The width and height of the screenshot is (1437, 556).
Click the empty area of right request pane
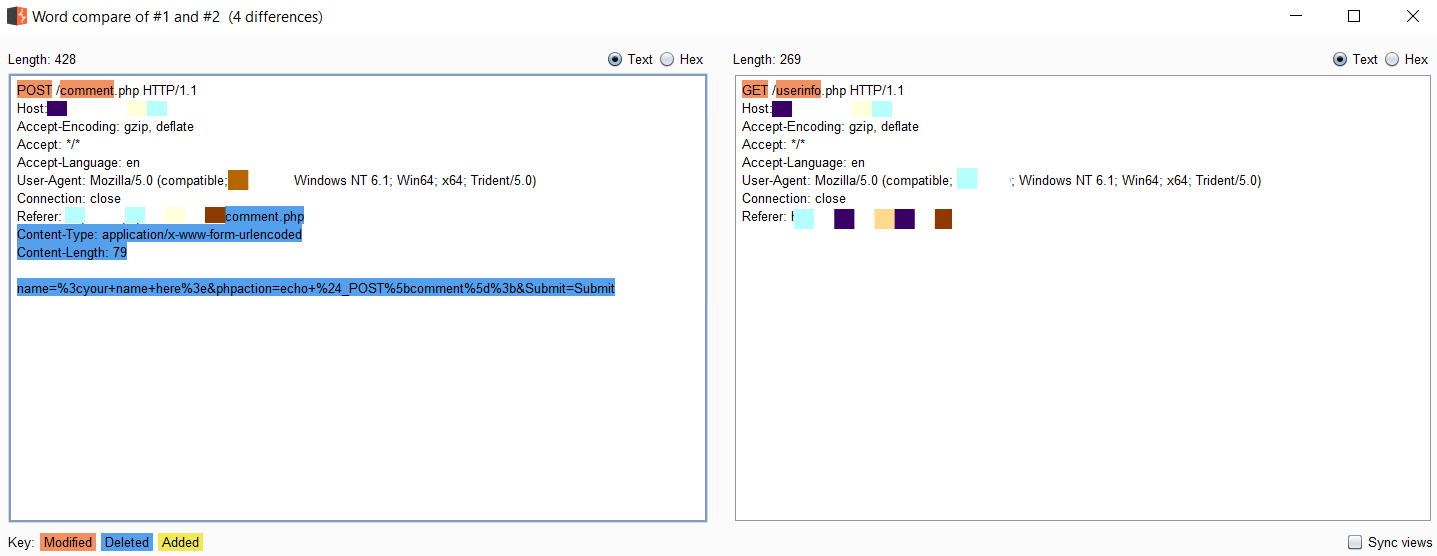[1080, 380]
